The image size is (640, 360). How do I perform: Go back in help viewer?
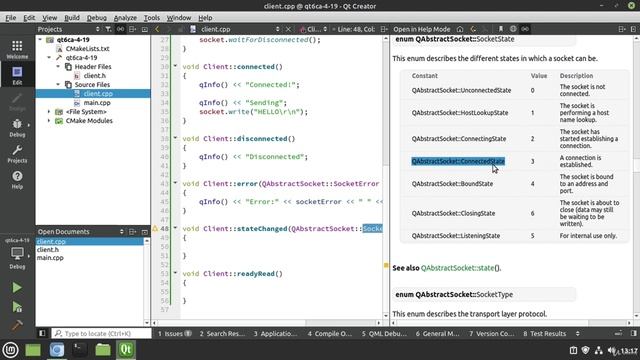click(x=473, y=29)
